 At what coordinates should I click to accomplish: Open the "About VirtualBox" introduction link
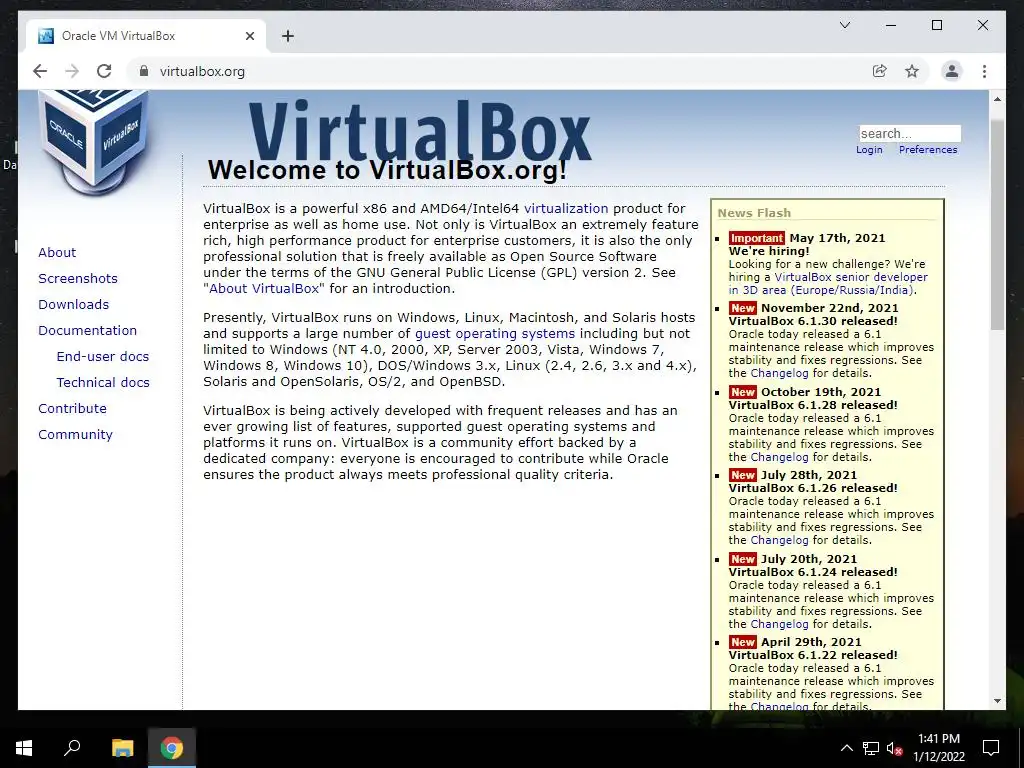coord(264,289)
